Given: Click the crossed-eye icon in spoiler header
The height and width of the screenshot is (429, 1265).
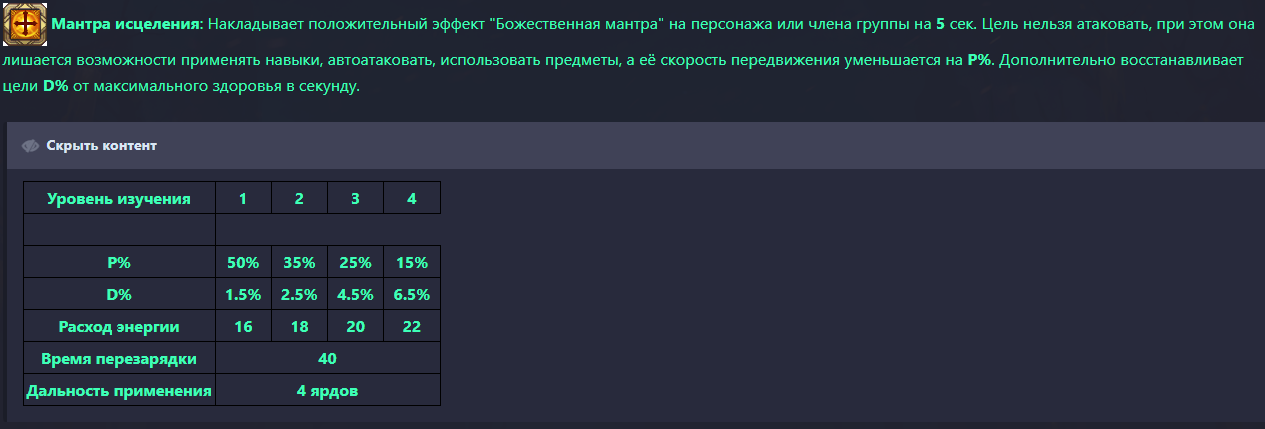Looking at the screenshot, I should (30, 146).
